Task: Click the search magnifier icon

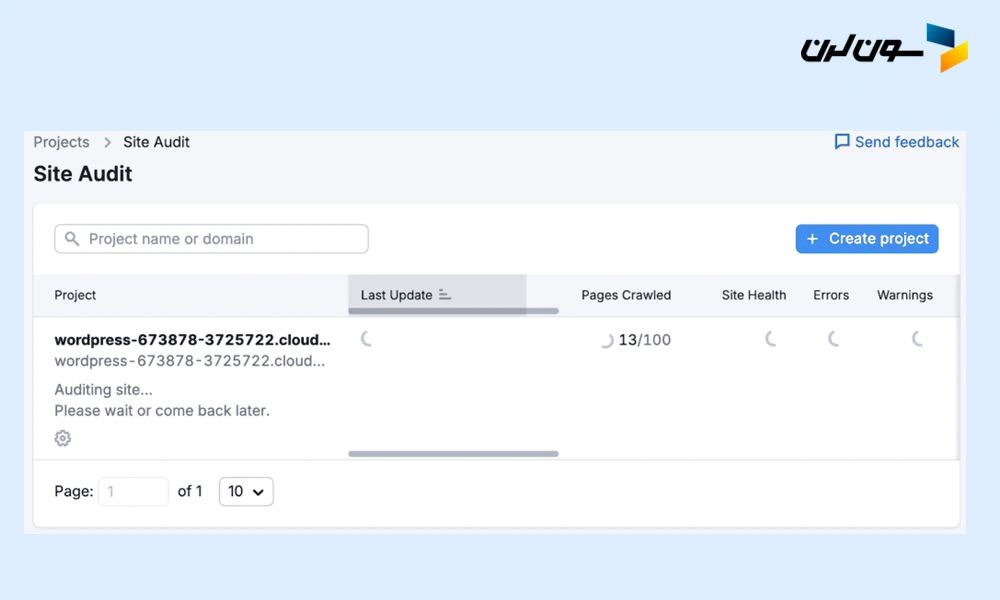Action: pyautogui.click(x=72, y=239)
